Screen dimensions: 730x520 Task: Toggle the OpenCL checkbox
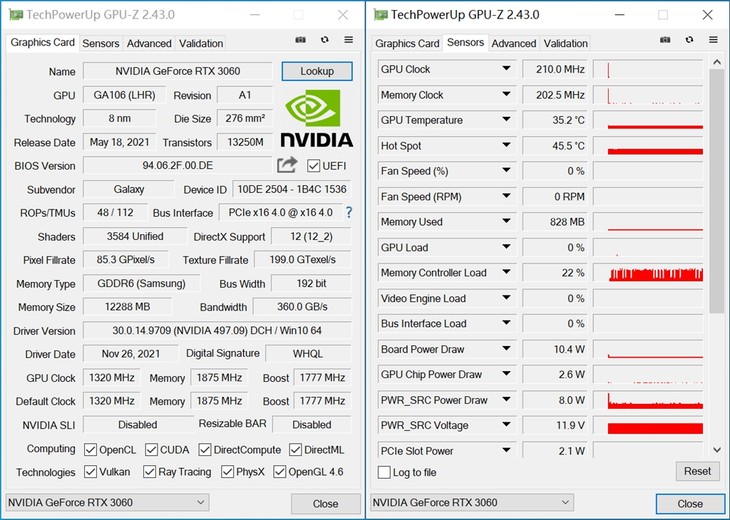[90, 450]
